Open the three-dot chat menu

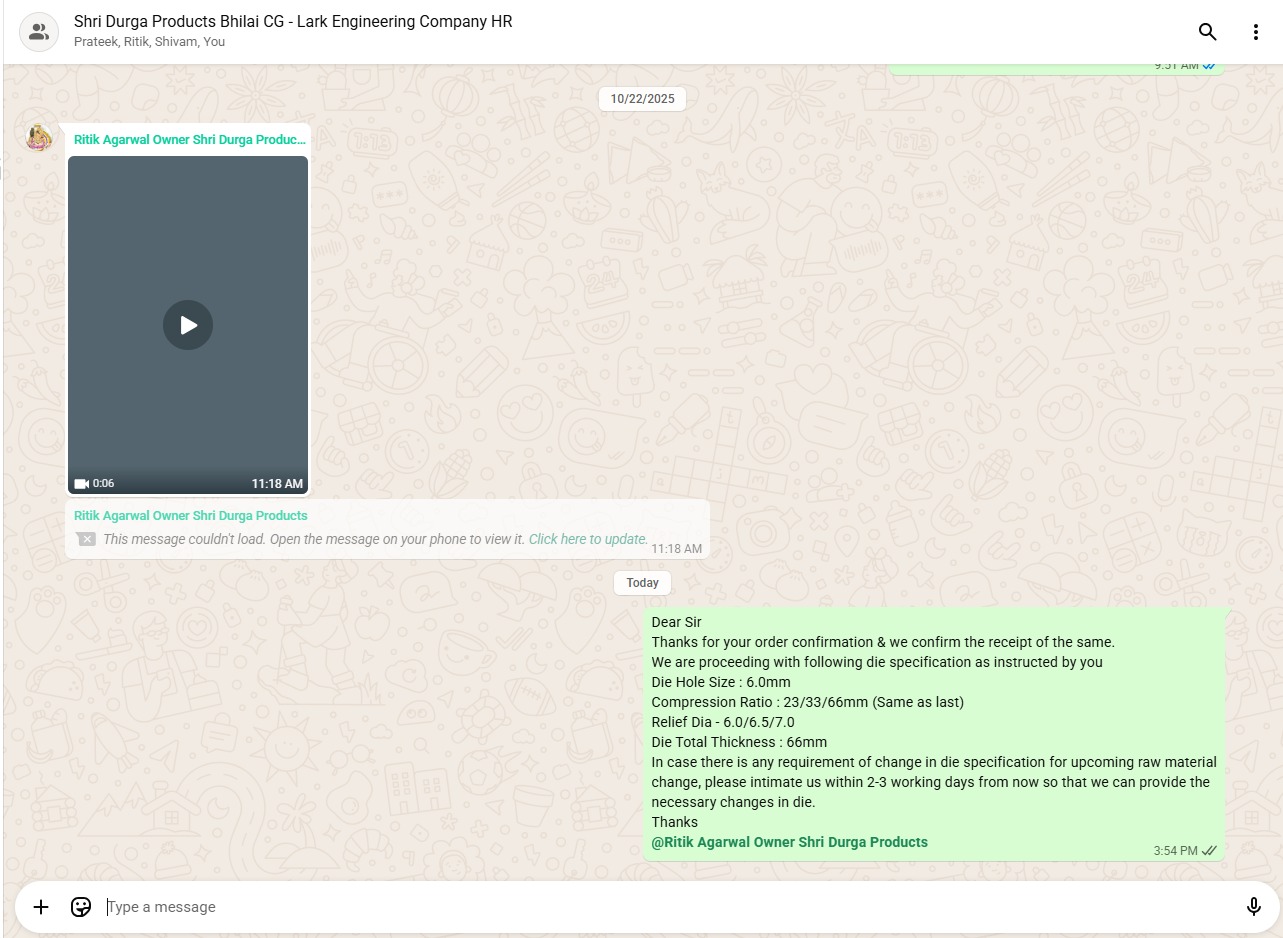pyautogui.click(x=1255, y=32)
